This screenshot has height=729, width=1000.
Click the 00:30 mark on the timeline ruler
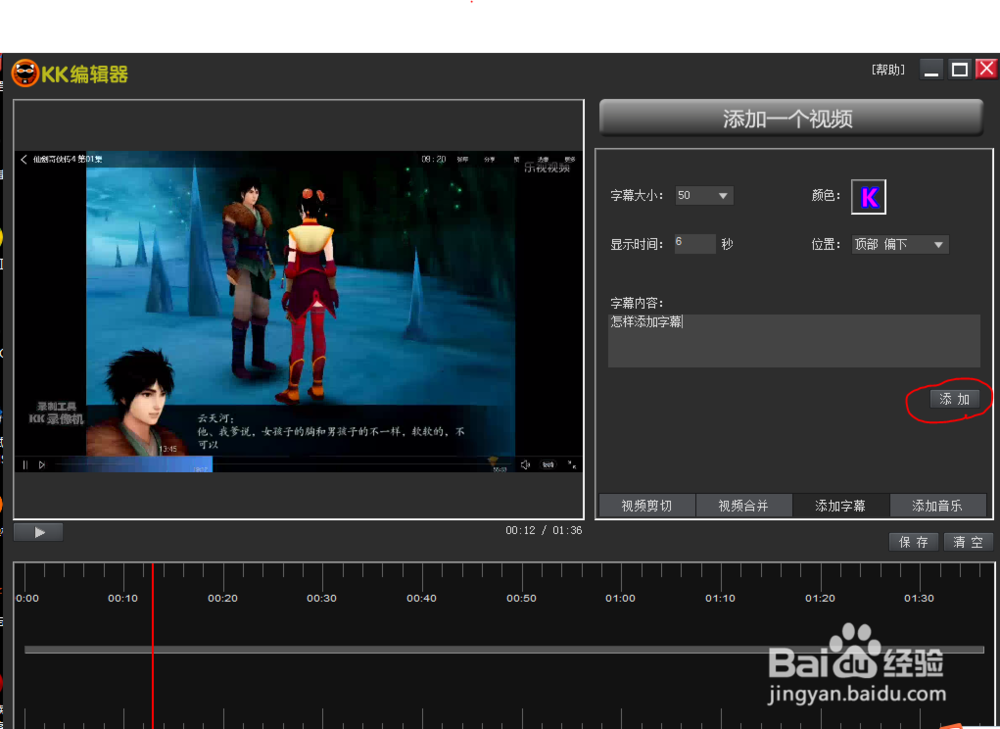(x=321, y=598)
